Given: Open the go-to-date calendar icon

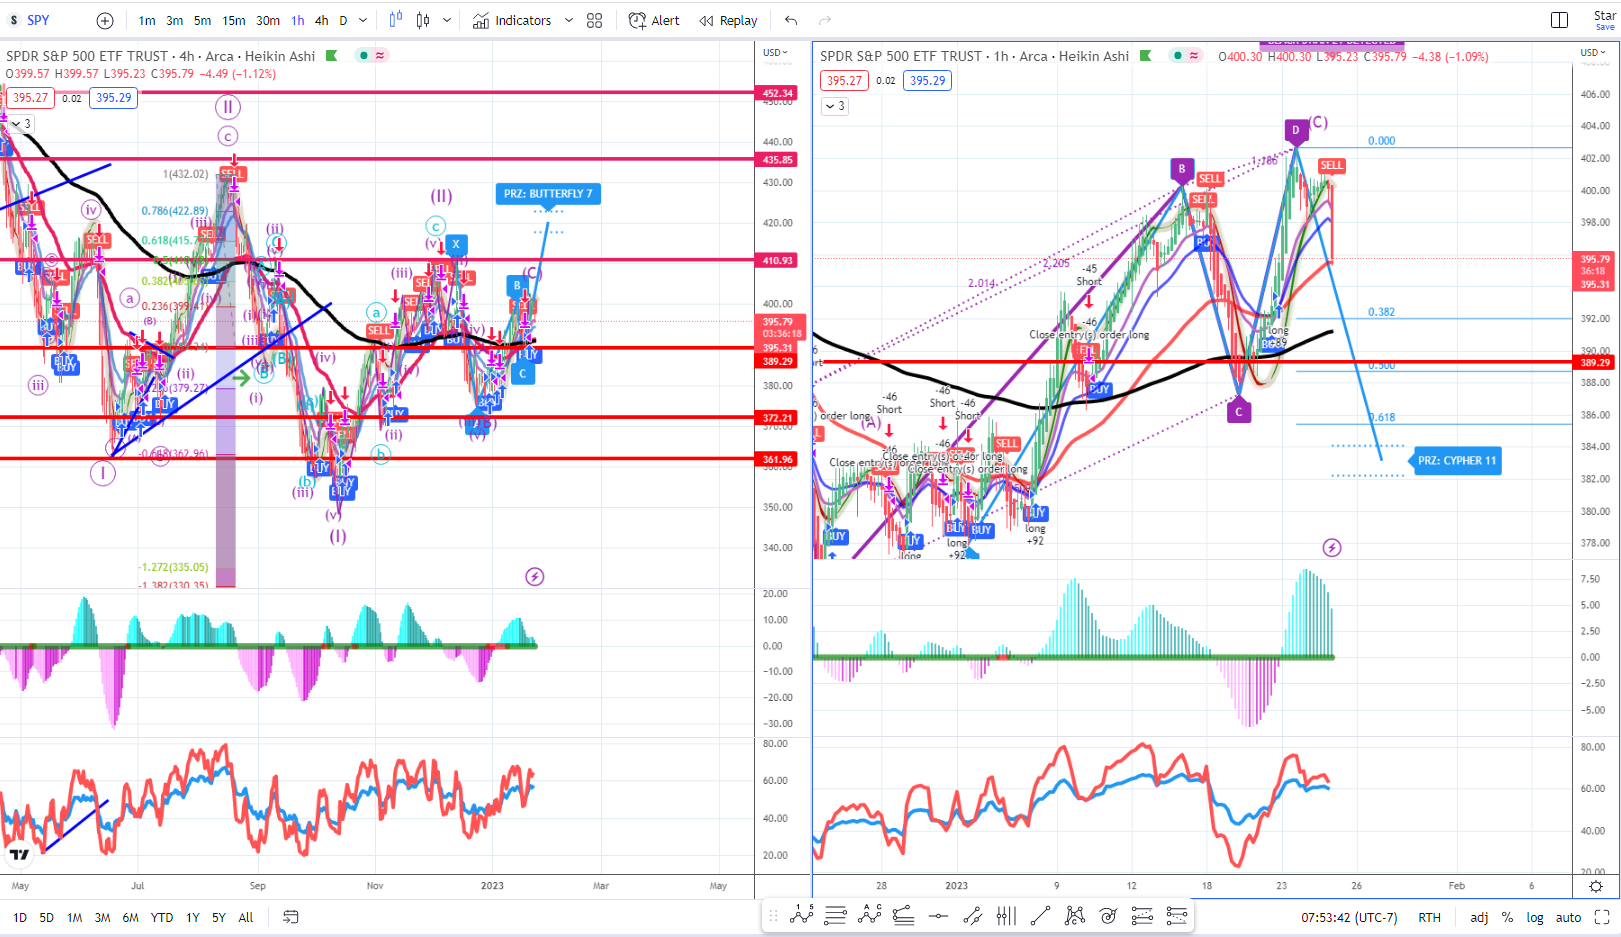Looking at the screenshot, I should [291, 917].
